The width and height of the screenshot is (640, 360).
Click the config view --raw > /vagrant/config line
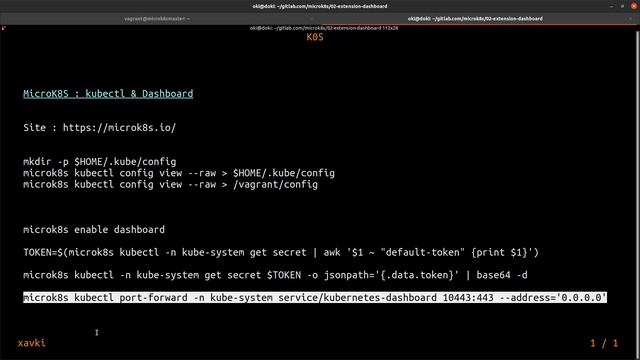[x=170, y=184]
